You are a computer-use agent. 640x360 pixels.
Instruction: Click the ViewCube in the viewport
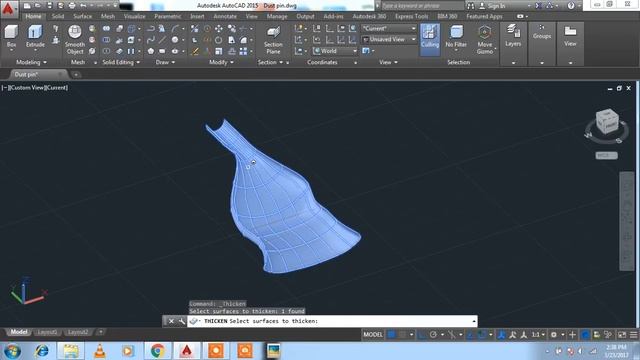[607, 121]
